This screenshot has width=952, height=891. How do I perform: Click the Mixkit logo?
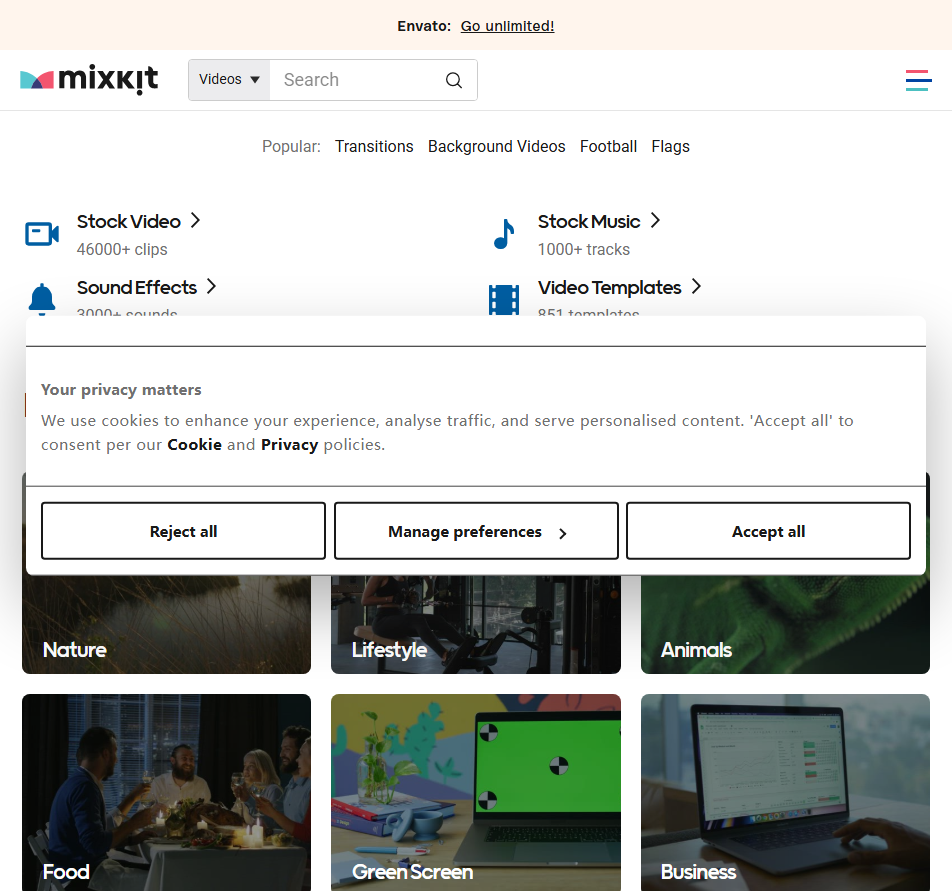pyautogui.click(x=89, y=80)
